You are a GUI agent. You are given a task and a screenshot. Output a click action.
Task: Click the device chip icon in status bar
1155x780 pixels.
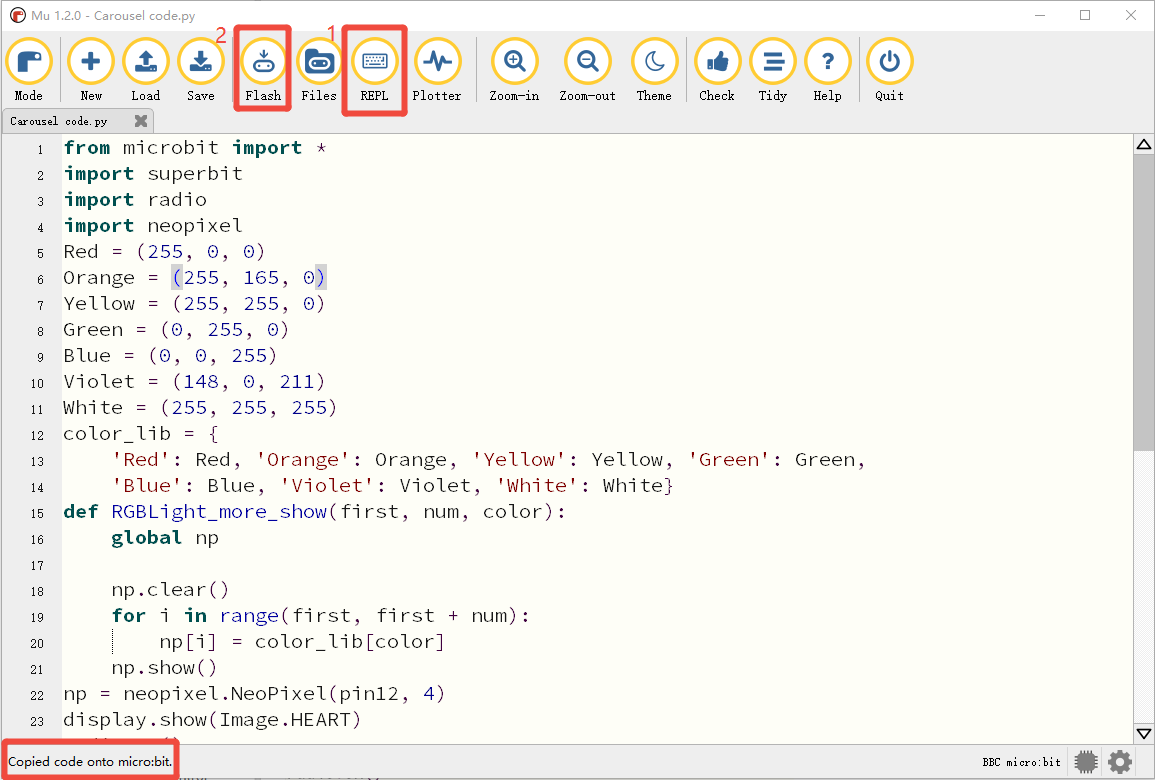(x=1086, y=762)
